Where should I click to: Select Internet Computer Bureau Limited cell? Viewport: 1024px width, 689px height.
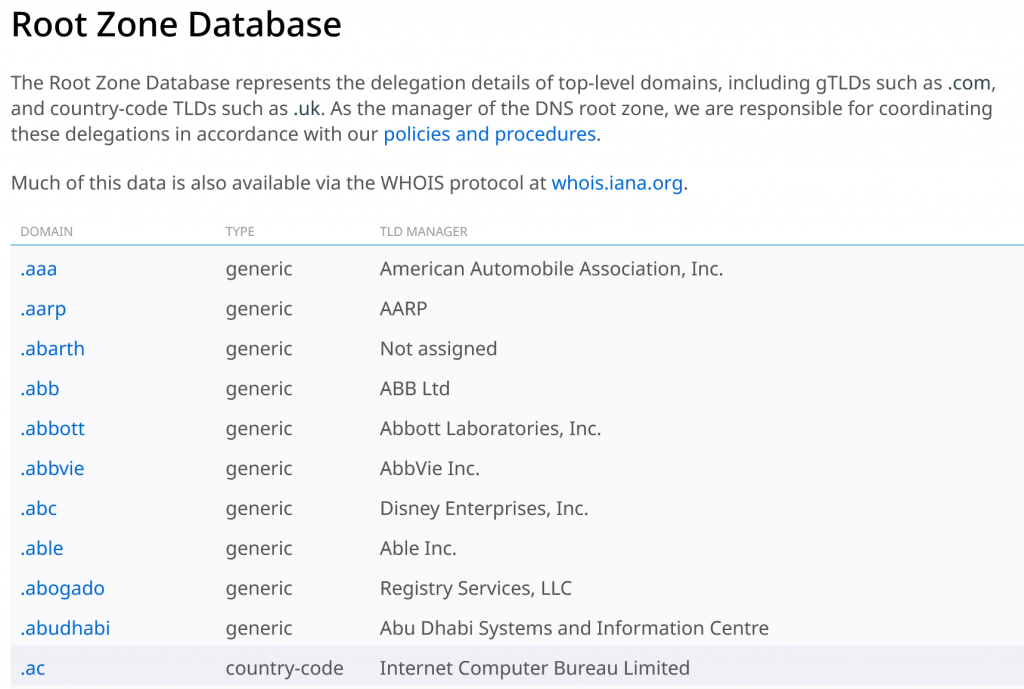534,669
